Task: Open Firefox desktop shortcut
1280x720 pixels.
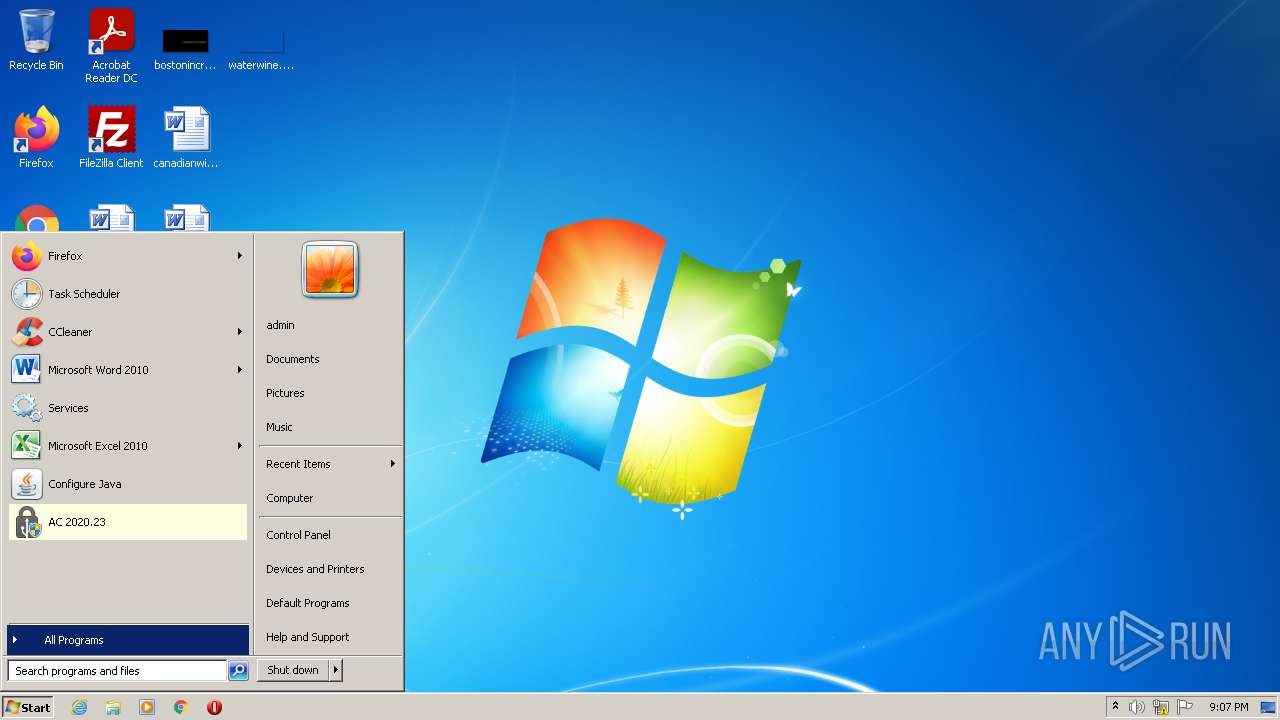Action: coord(36,137)
